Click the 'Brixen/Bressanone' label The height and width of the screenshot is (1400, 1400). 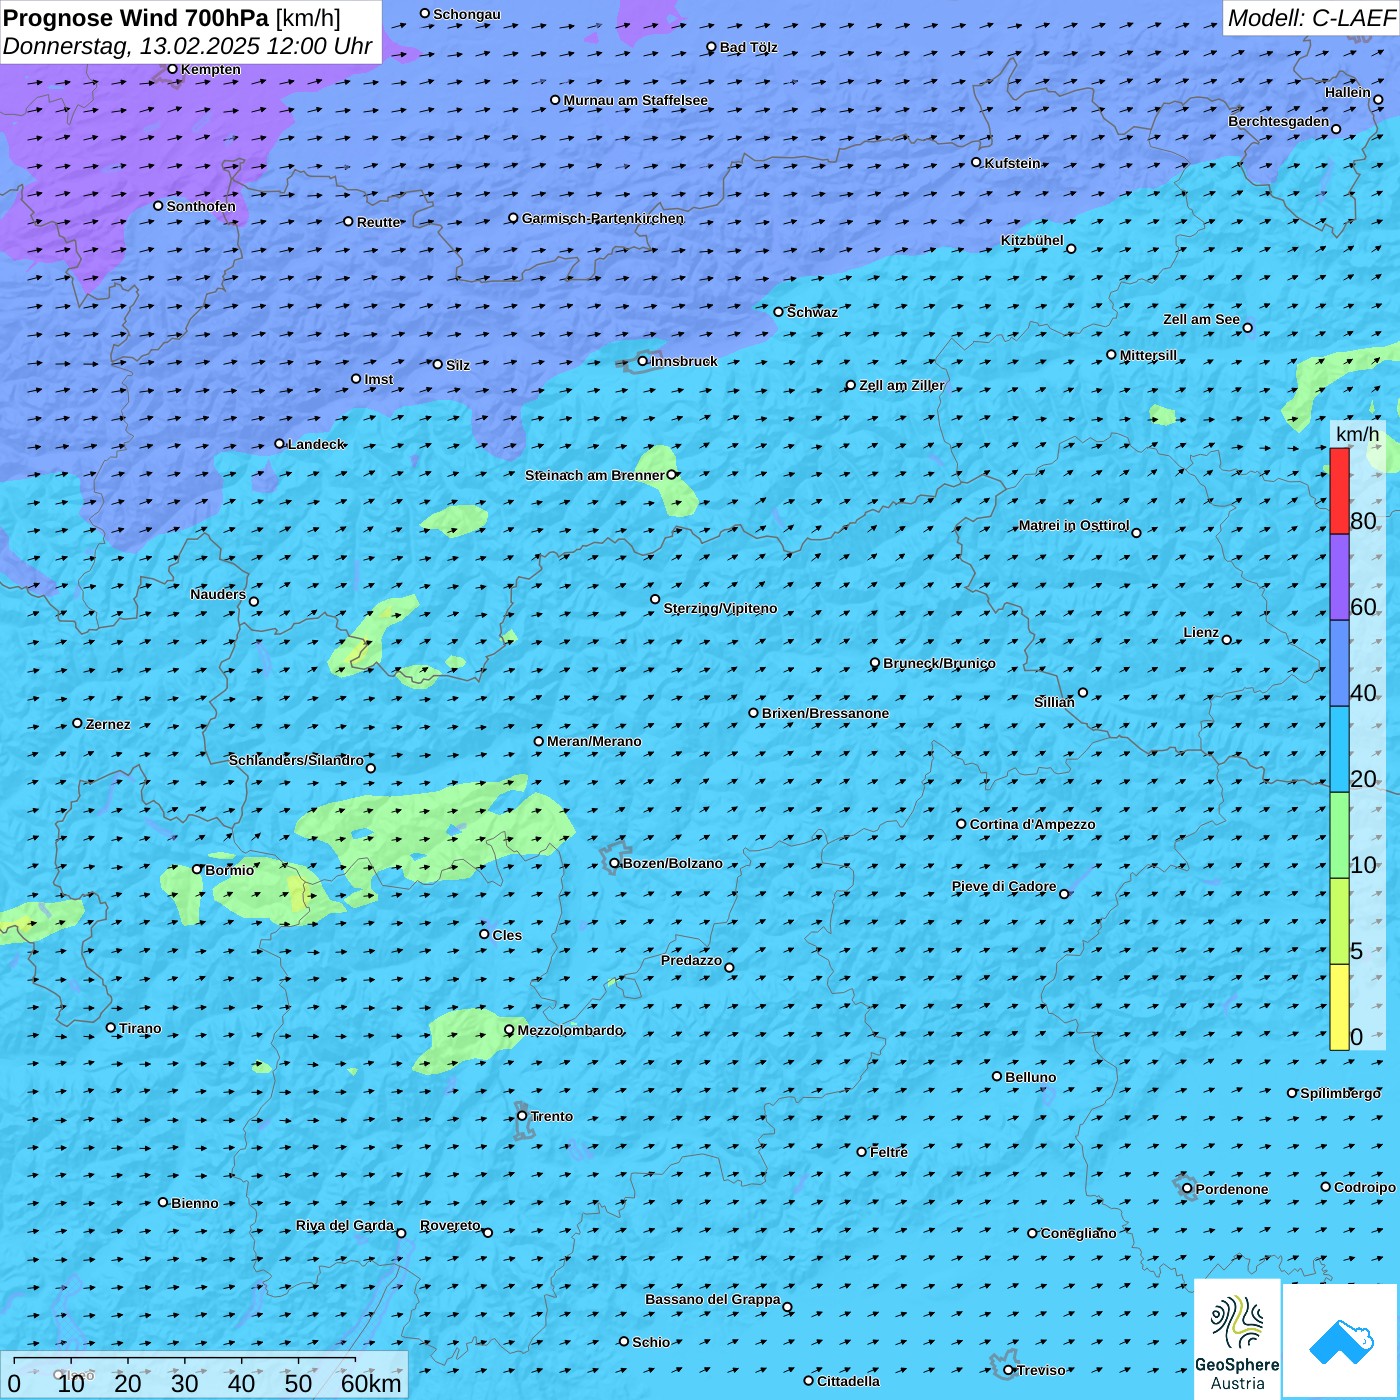click(825, 713)
